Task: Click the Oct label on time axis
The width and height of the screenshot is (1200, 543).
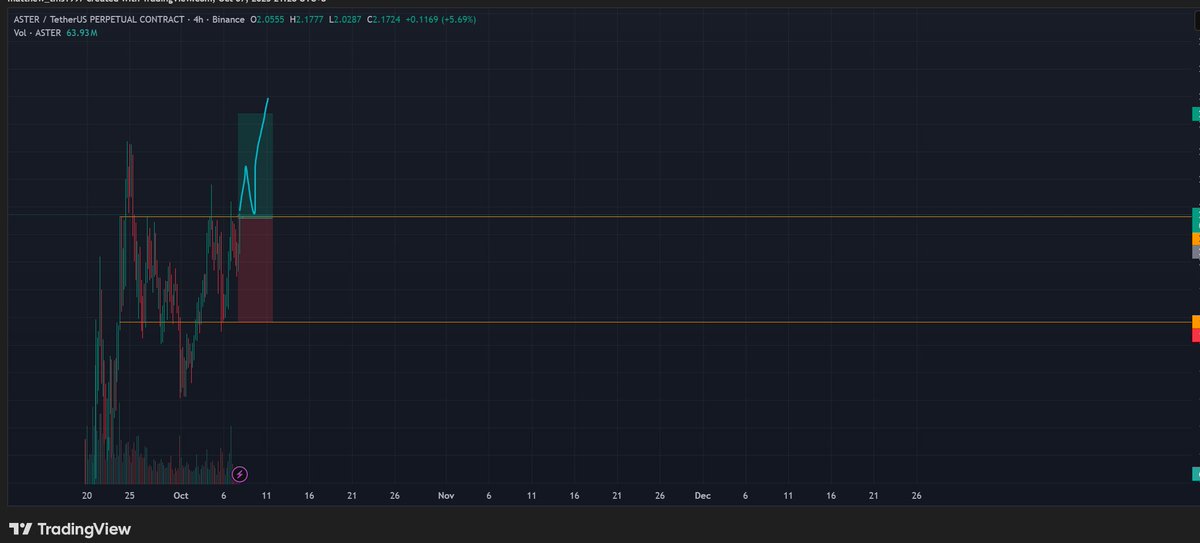Action: [x=180, y=495]
